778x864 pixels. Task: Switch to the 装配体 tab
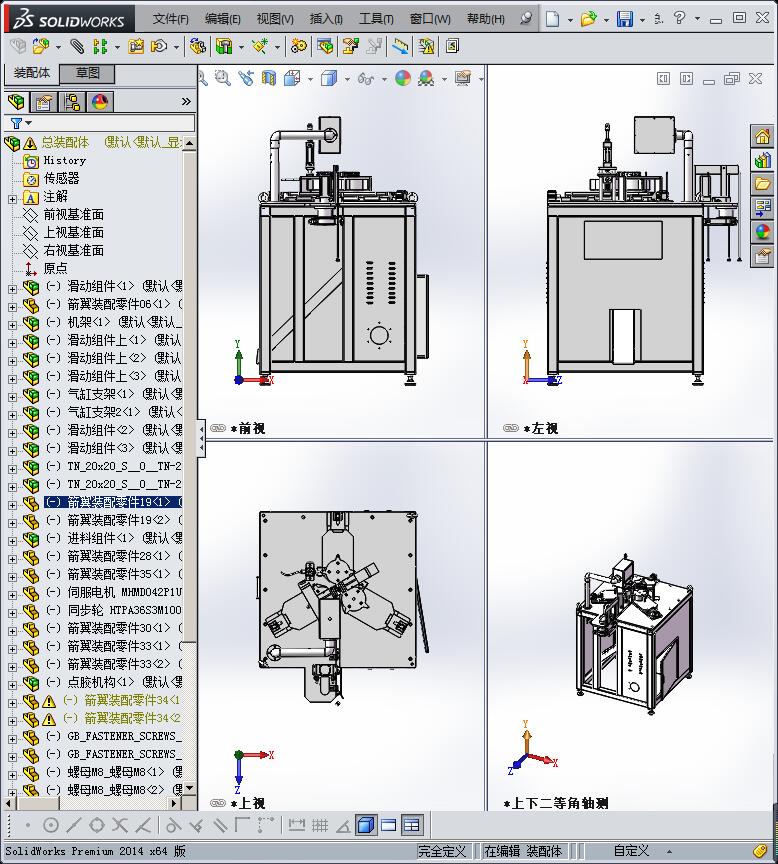click(31, 73)
